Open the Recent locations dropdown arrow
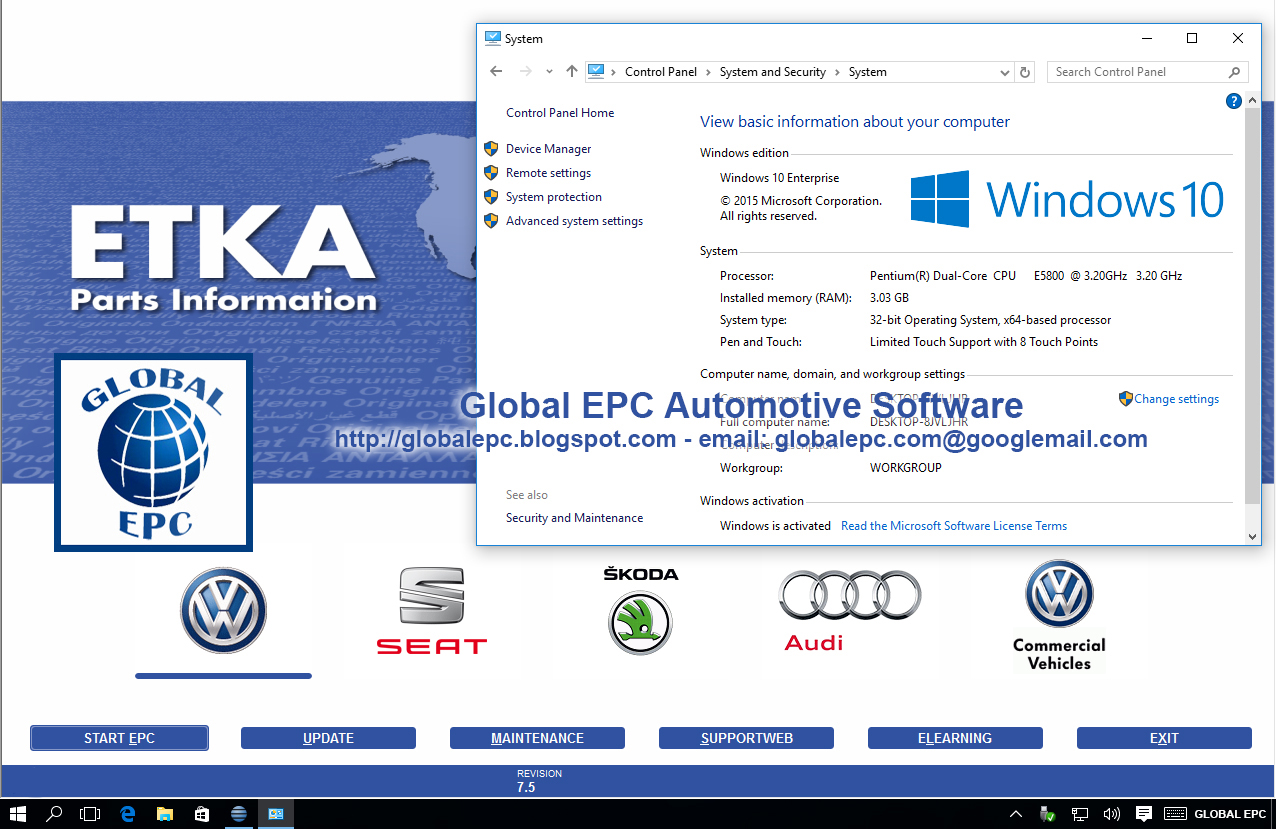Screen dimensions: 1276x829 [549, 72]
